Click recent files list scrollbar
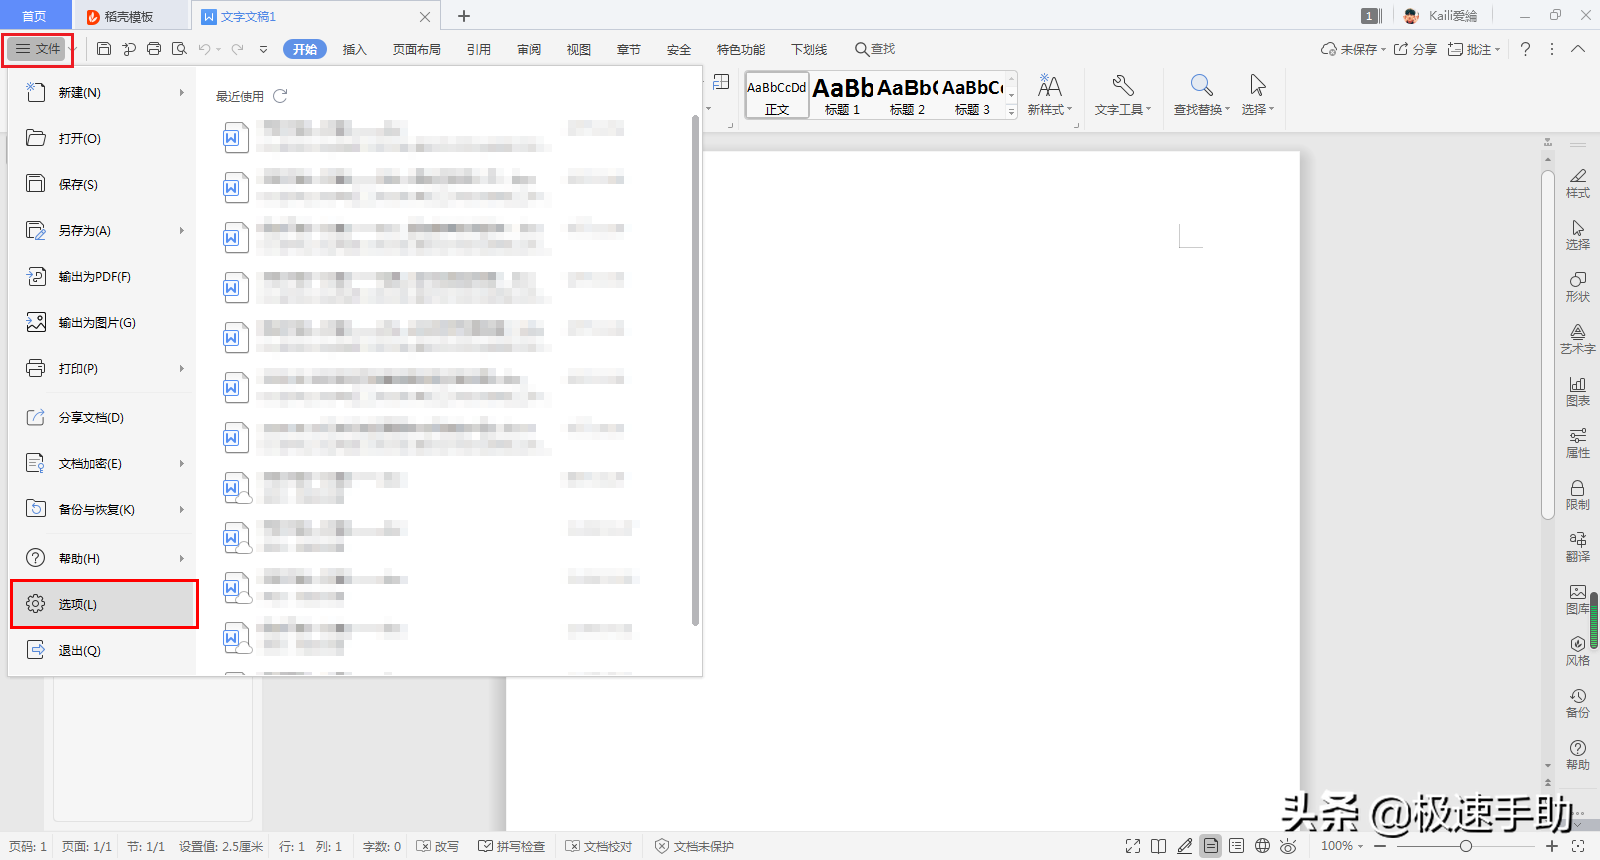Screen dimensions: 1600x860 click(695, 370)
